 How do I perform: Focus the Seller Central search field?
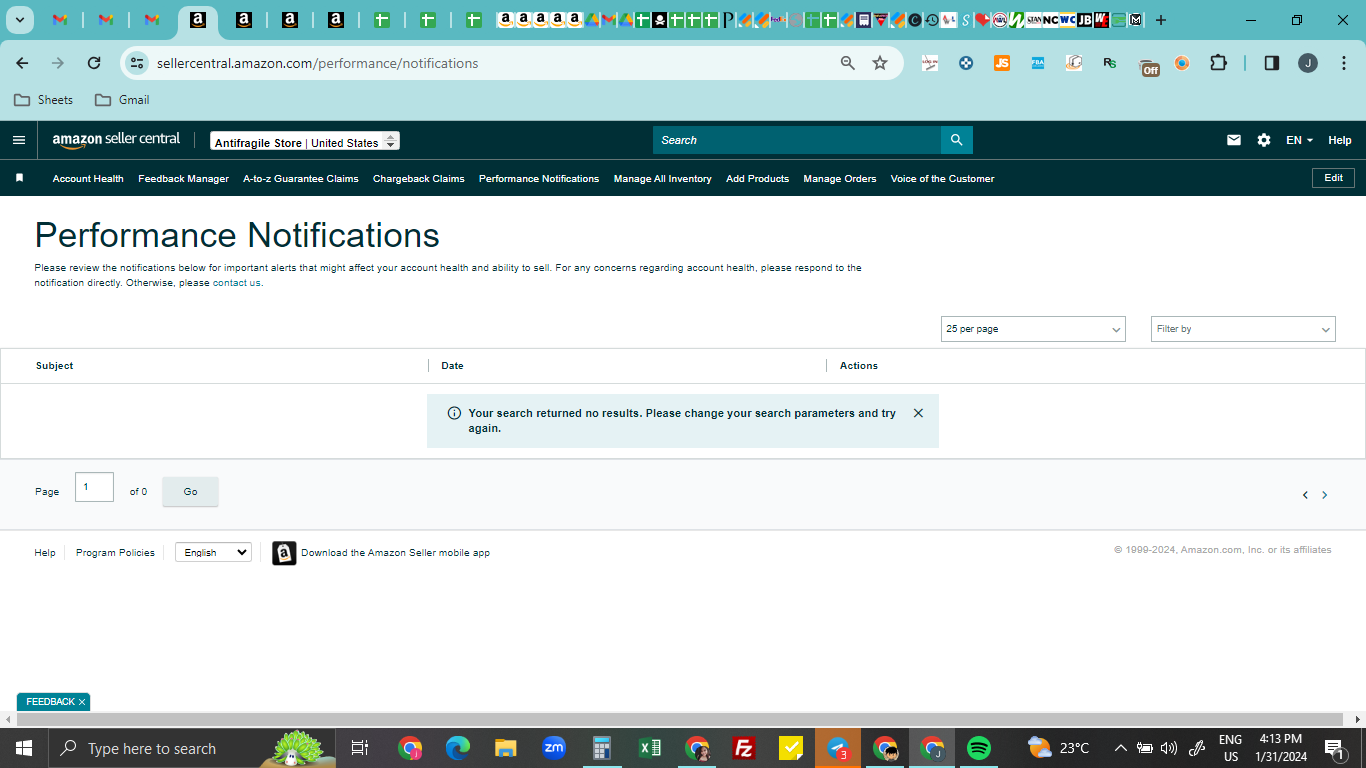(x=797, y=140)
